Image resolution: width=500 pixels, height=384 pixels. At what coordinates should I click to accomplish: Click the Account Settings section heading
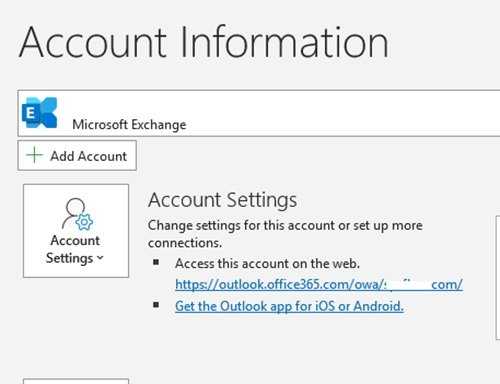tap(222, 200)
